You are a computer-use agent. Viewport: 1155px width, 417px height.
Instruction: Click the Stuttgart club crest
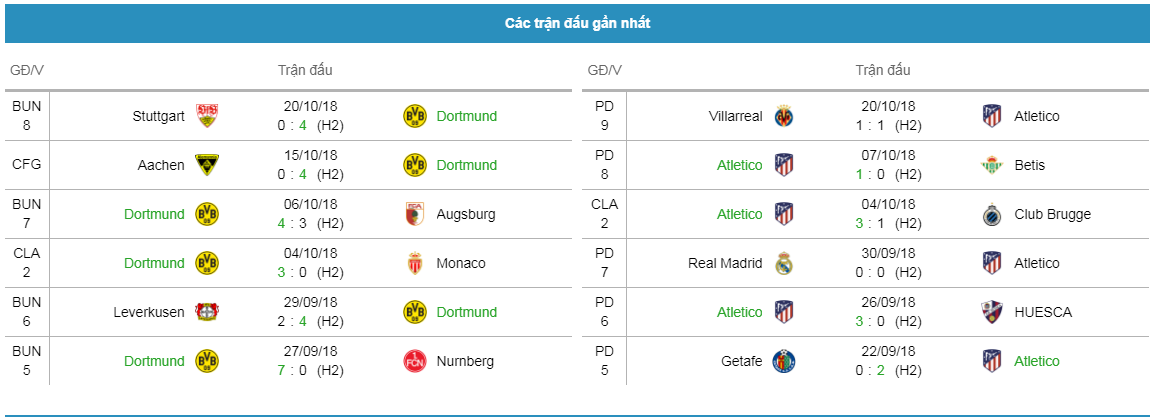tap(206, 116)
